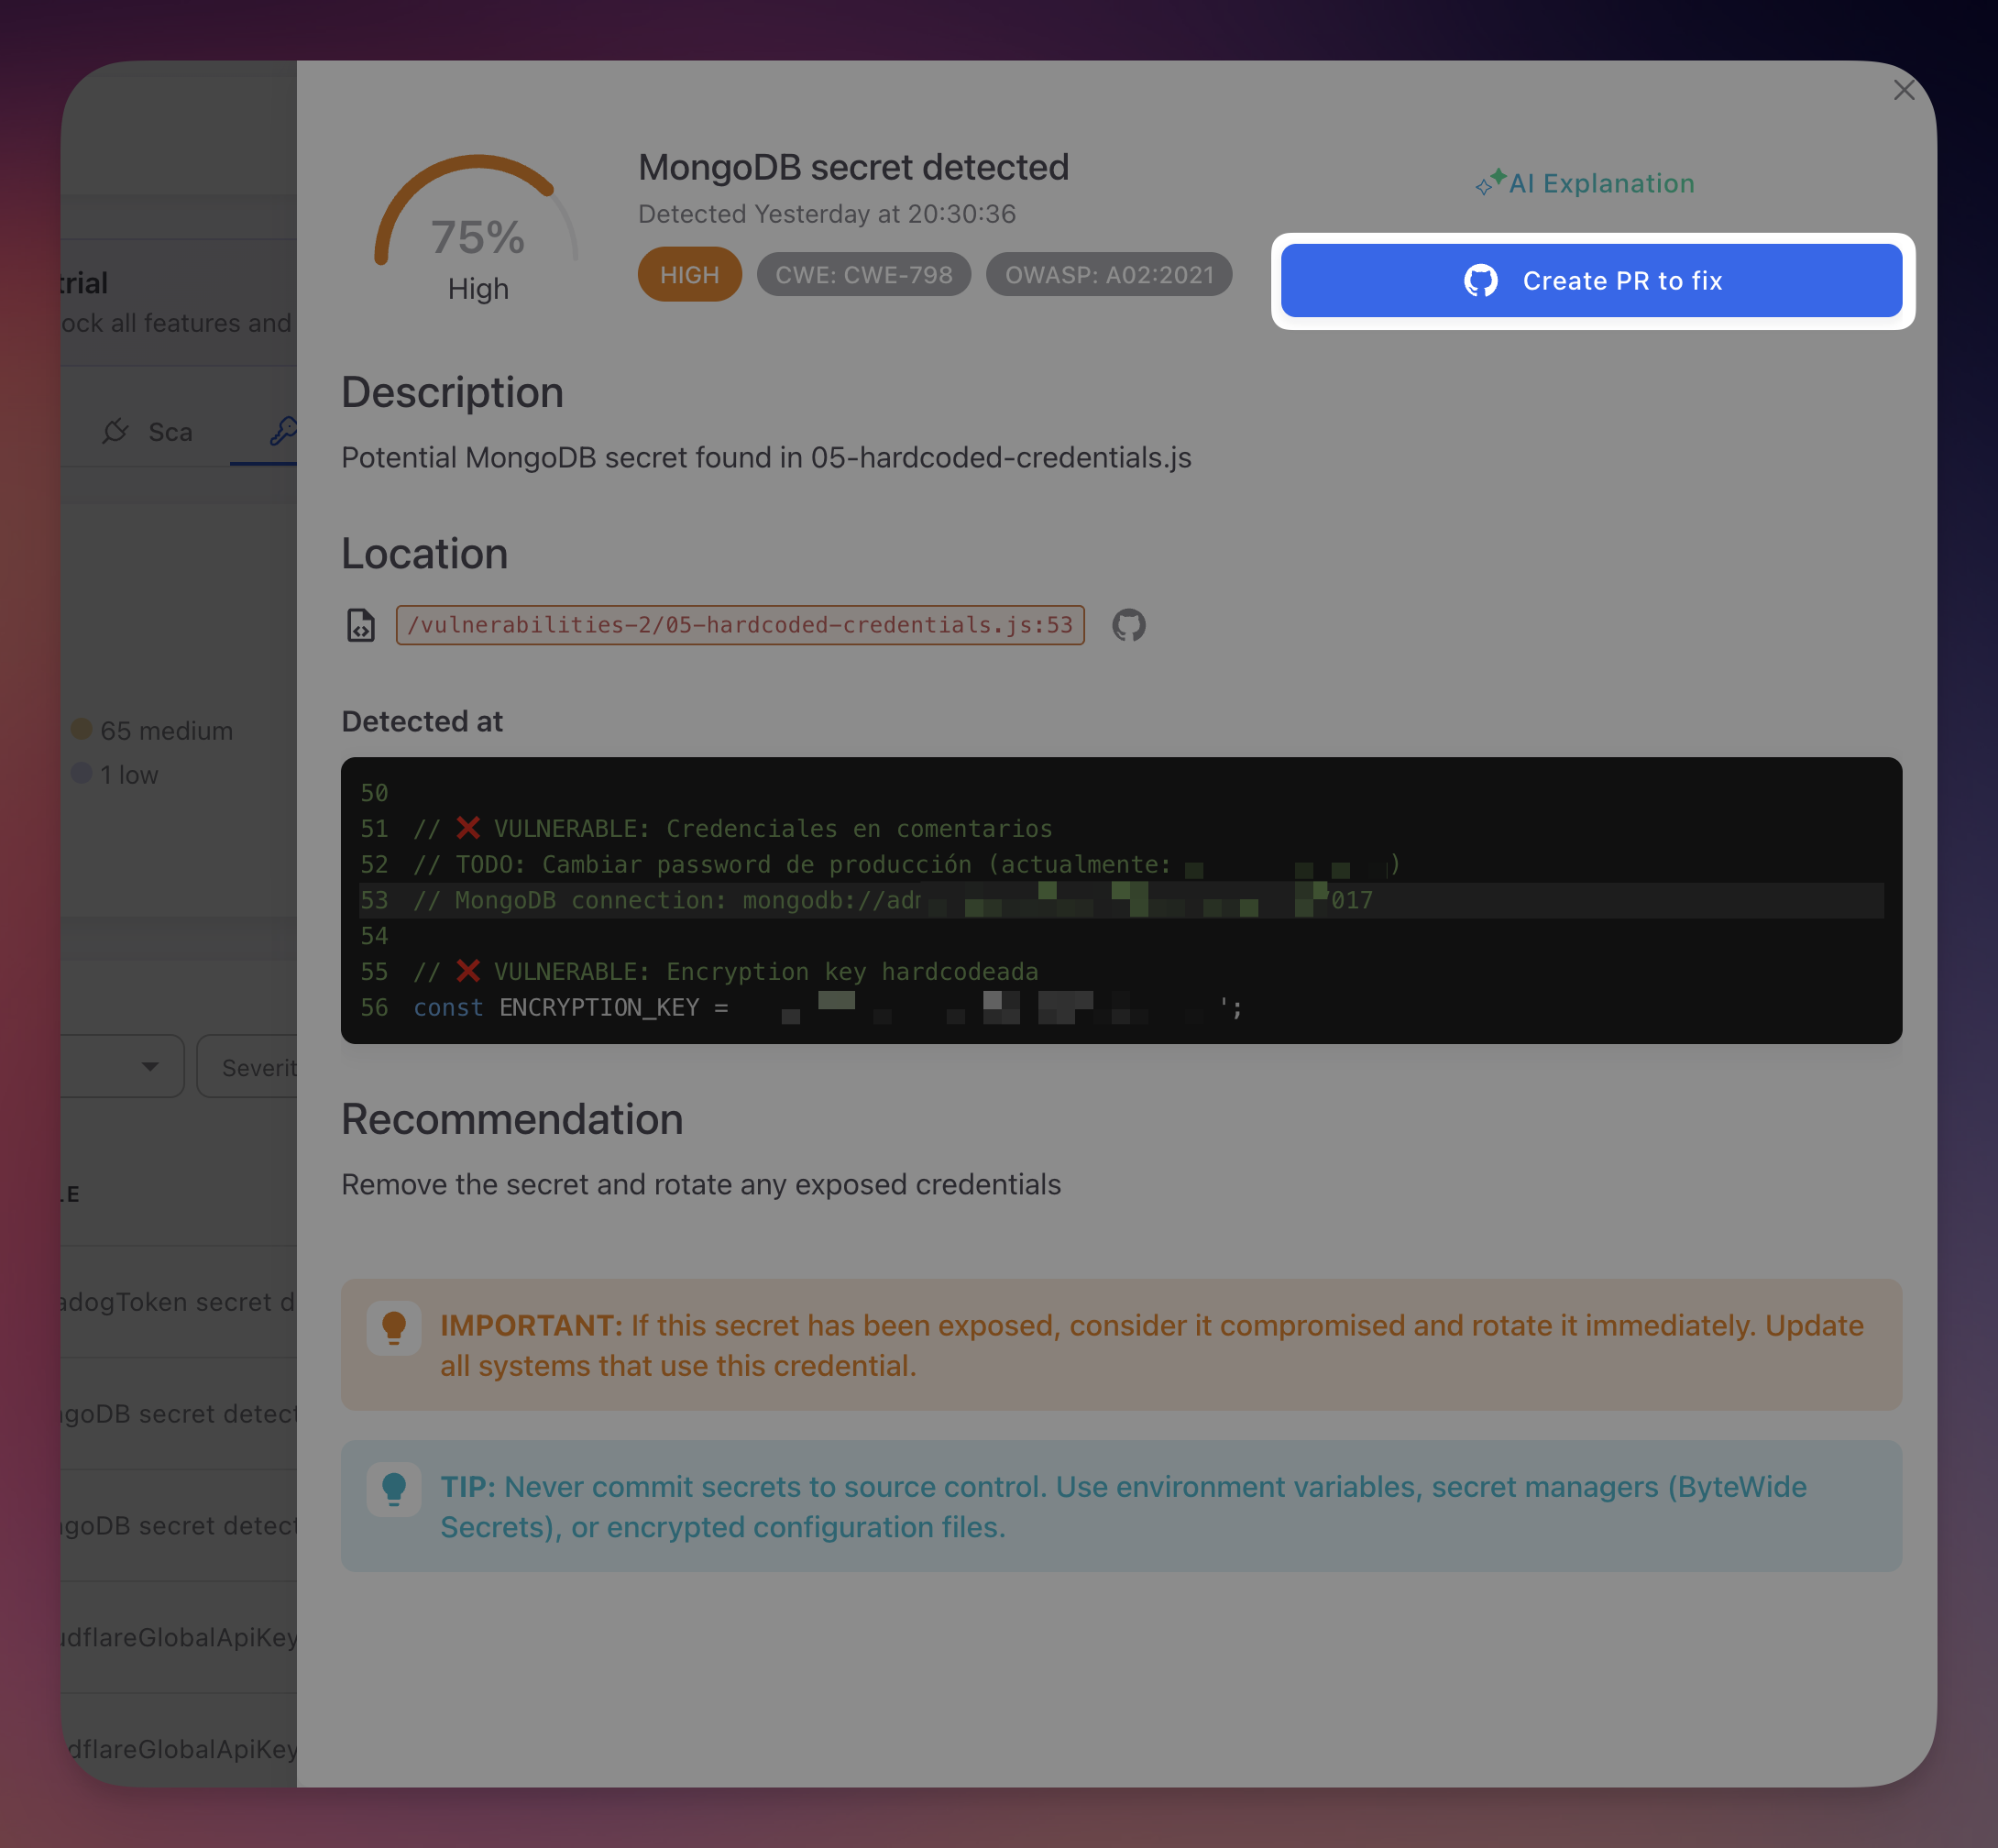
Task: Click the sparkle icon next to AI Explanation
Action: (x=1489, y=182)
